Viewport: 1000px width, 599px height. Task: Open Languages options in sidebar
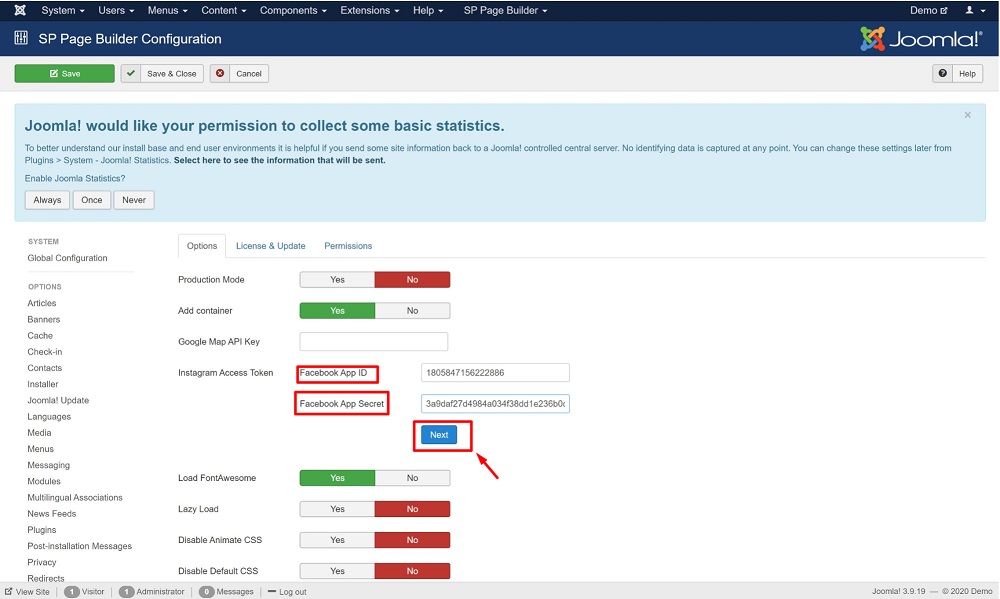49,417
